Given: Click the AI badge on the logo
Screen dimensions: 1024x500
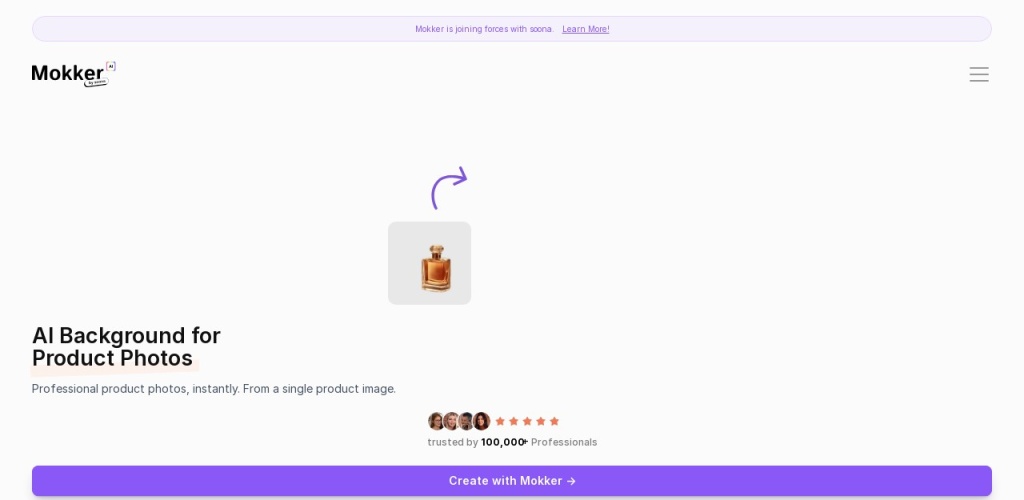Looking at the screenshot, I should (x=111, y=66).
